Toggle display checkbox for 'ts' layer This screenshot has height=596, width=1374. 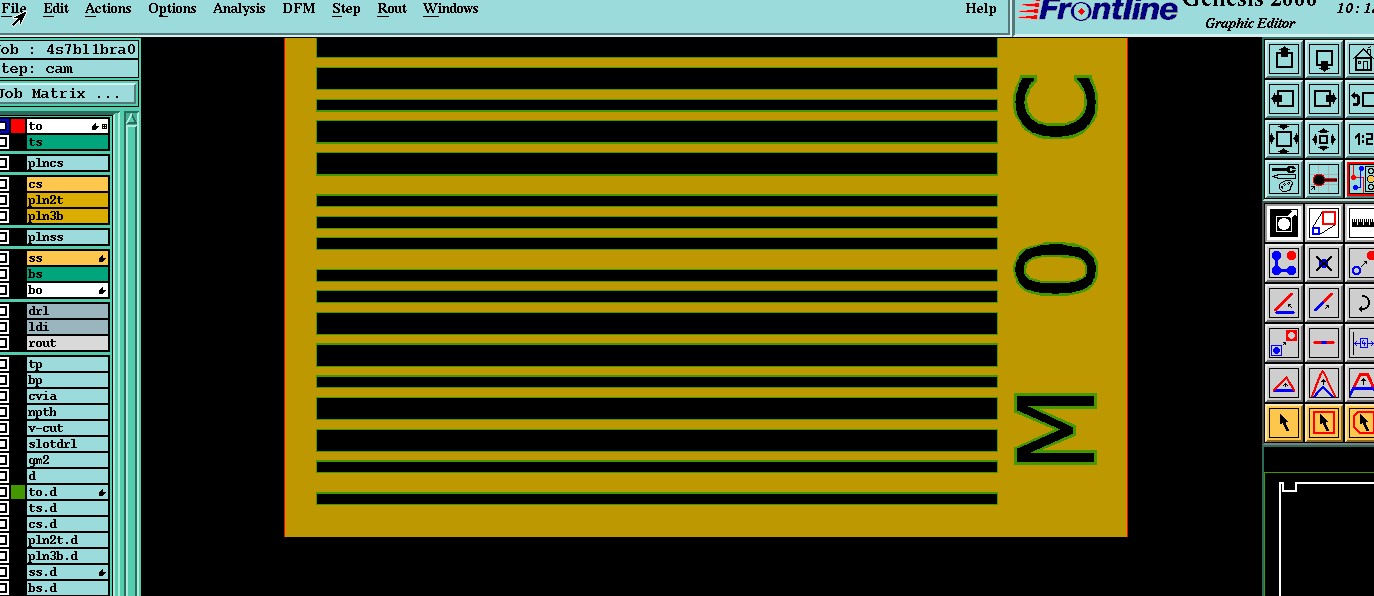tap(4, 142)
